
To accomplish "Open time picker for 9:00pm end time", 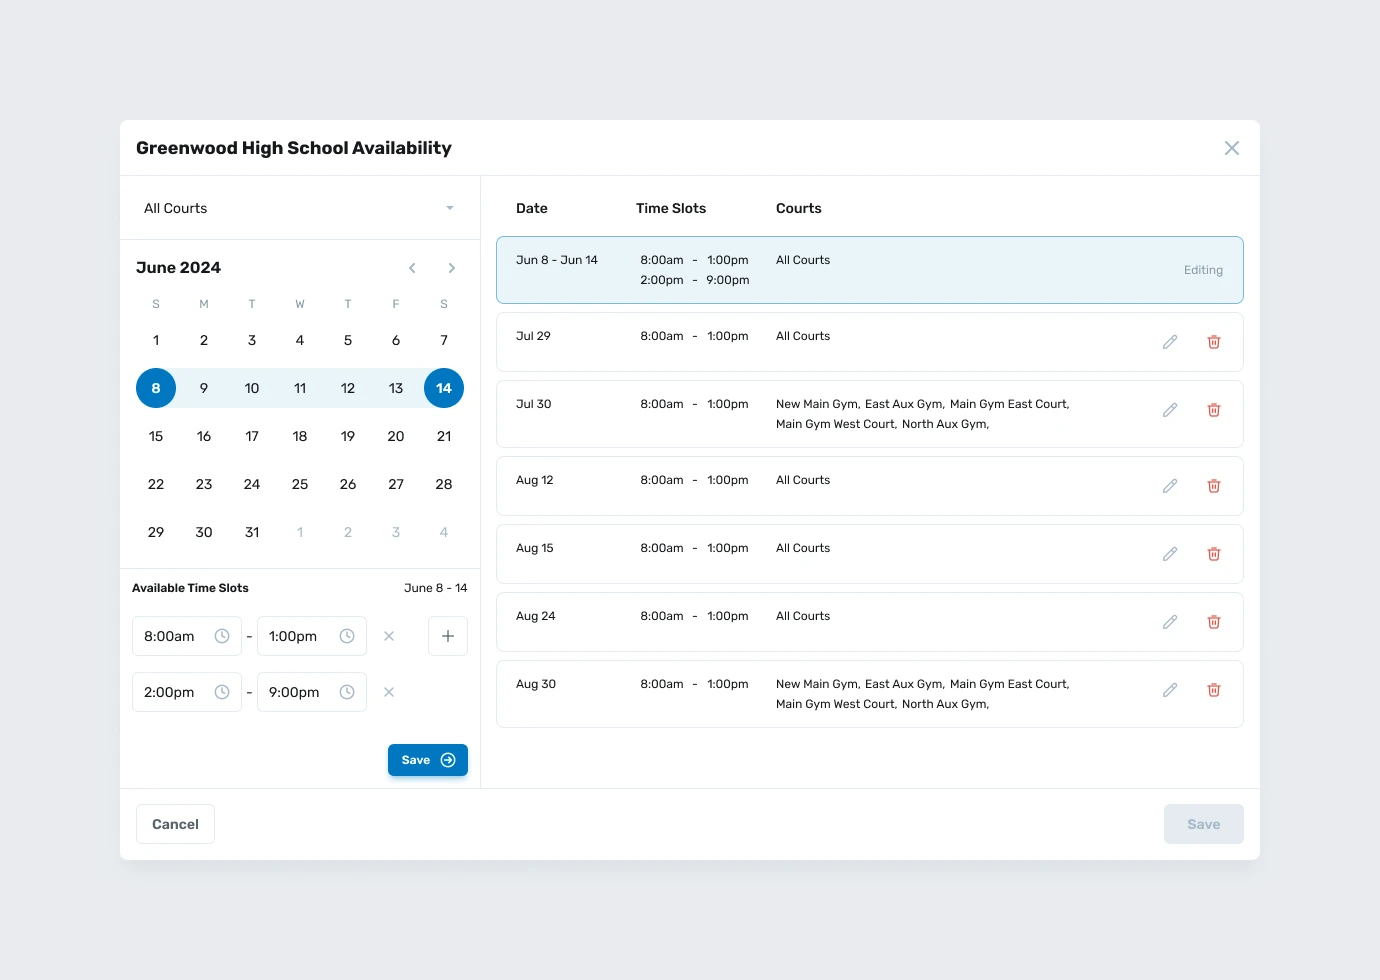I will click(347, 692).
